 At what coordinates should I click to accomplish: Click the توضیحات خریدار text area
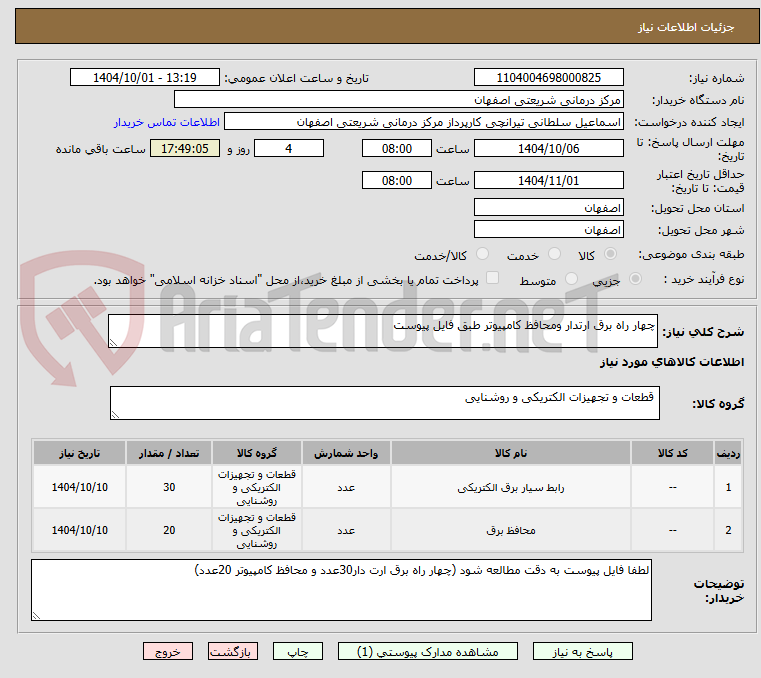pyautogui.click(x=341, y=590)
